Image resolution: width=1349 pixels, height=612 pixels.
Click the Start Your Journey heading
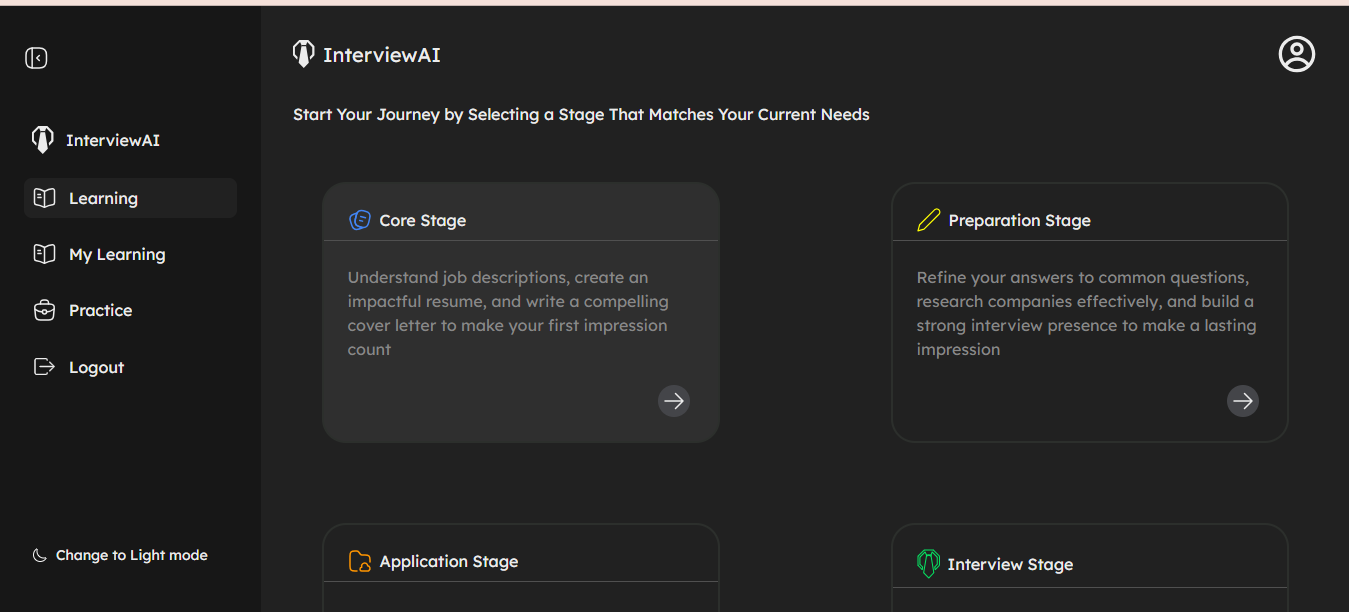581,115
